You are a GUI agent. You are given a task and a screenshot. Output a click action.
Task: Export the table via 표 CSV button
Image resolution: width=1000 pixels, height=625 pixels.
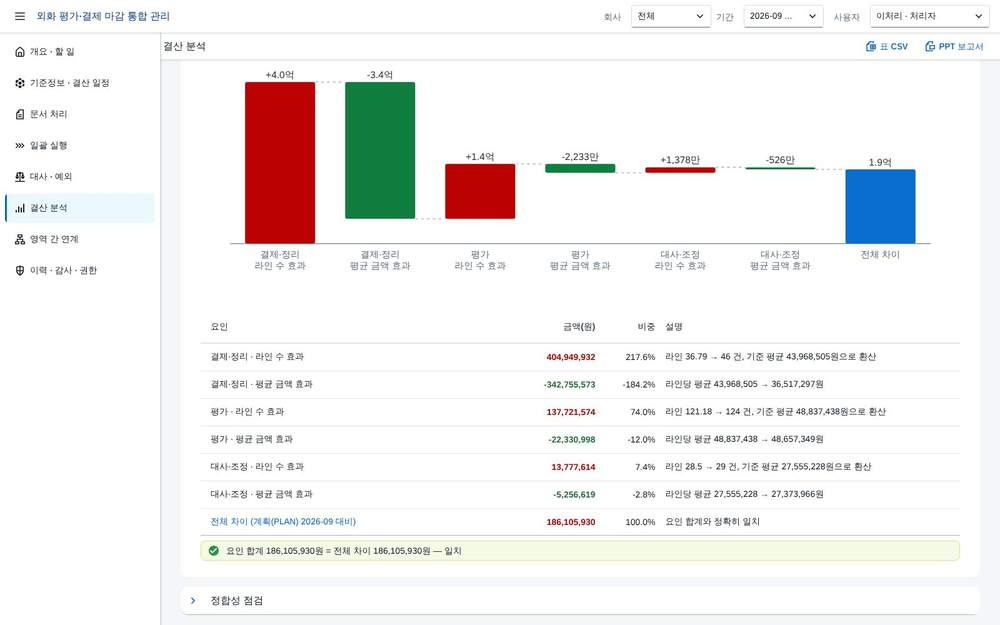point(886,47)
